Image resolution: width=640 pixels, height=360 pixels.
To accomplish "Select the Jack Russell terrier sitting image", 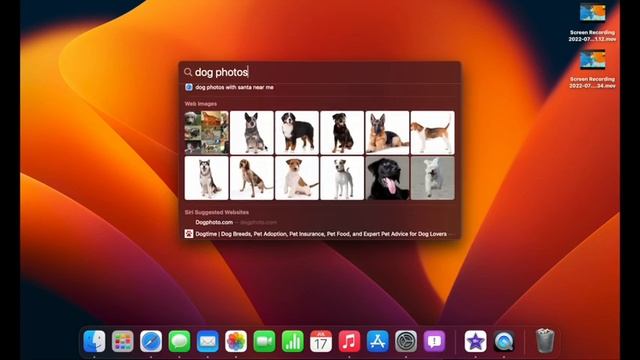I will [x=297, y=178].
